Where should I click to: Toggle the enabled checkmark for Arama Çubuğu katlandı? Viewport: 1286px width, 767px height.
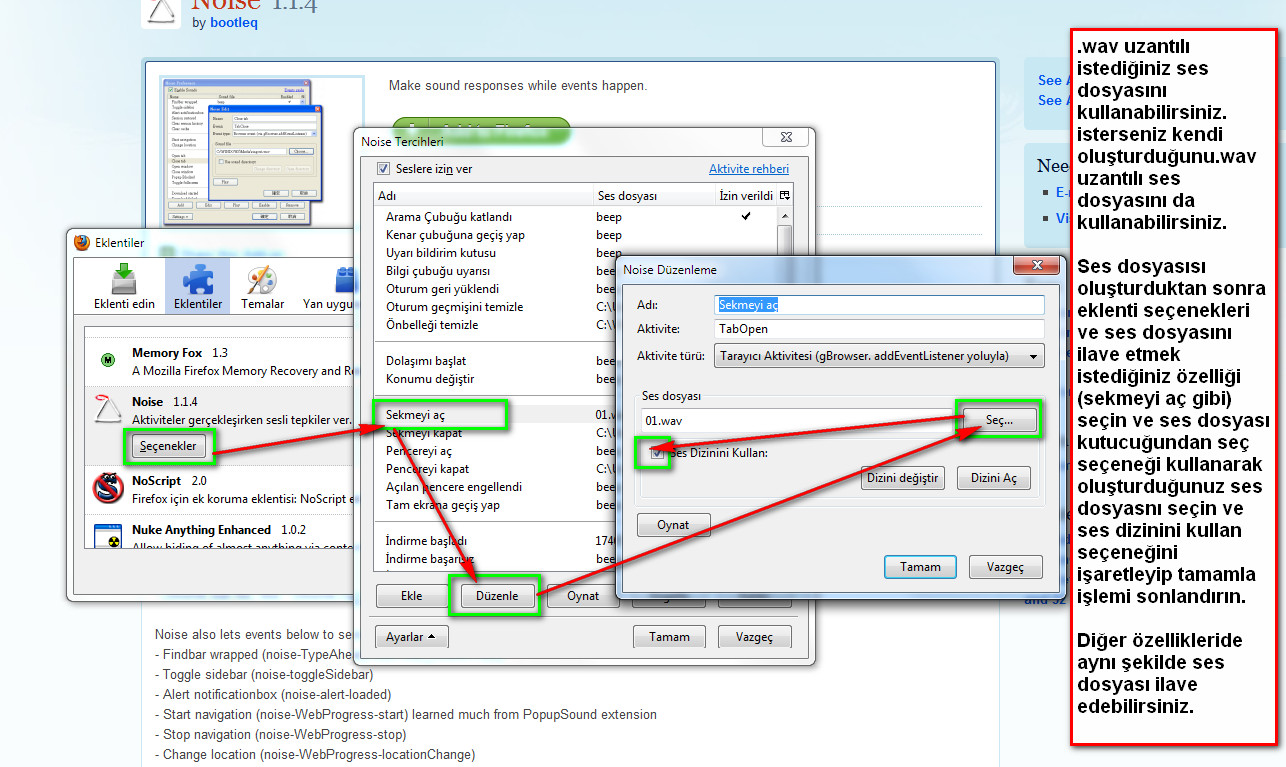[x=746, y=216]
